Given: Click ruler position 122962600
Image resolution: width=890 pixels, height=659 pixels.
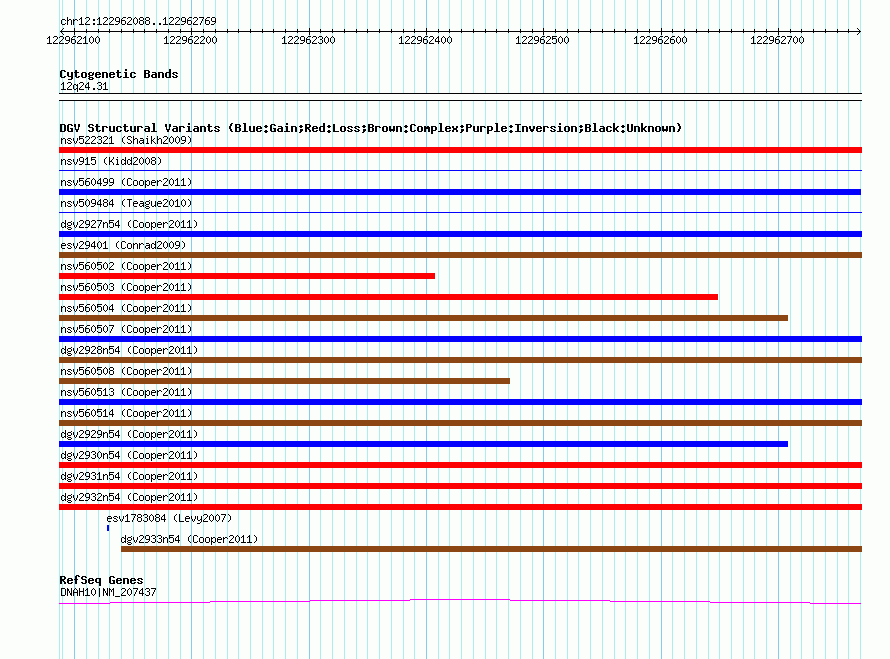Looking at the screenshot, I should click(660, 40).
